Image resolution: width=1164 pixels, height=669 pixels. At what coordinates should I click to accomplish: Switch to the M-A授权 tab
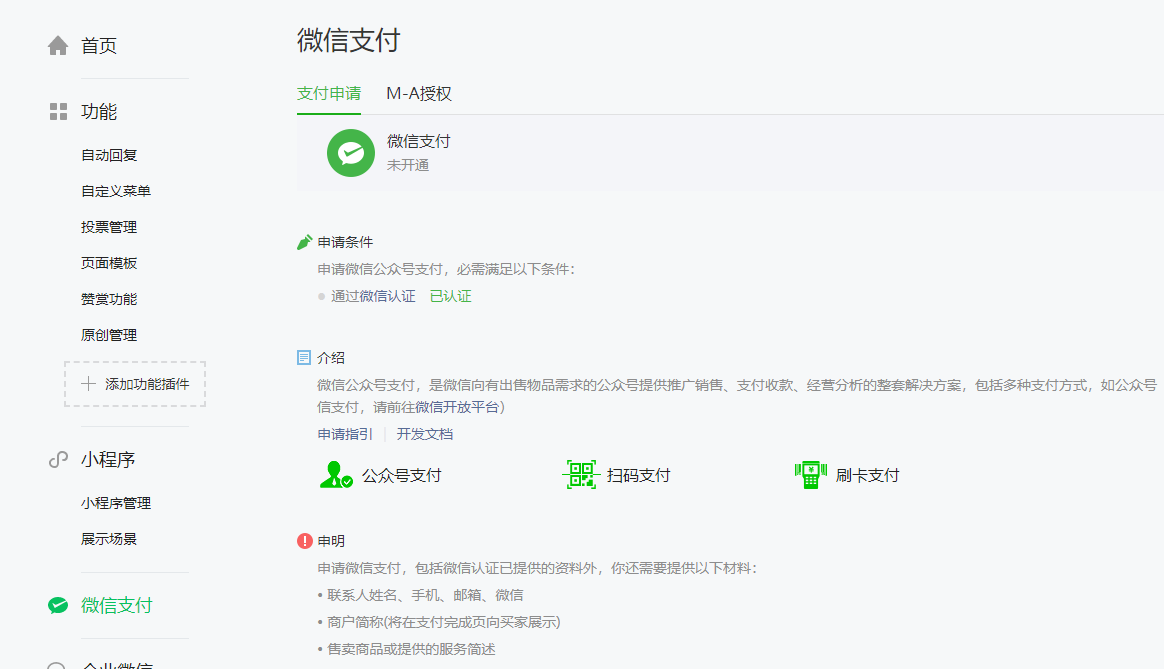(x=419, y=94)
